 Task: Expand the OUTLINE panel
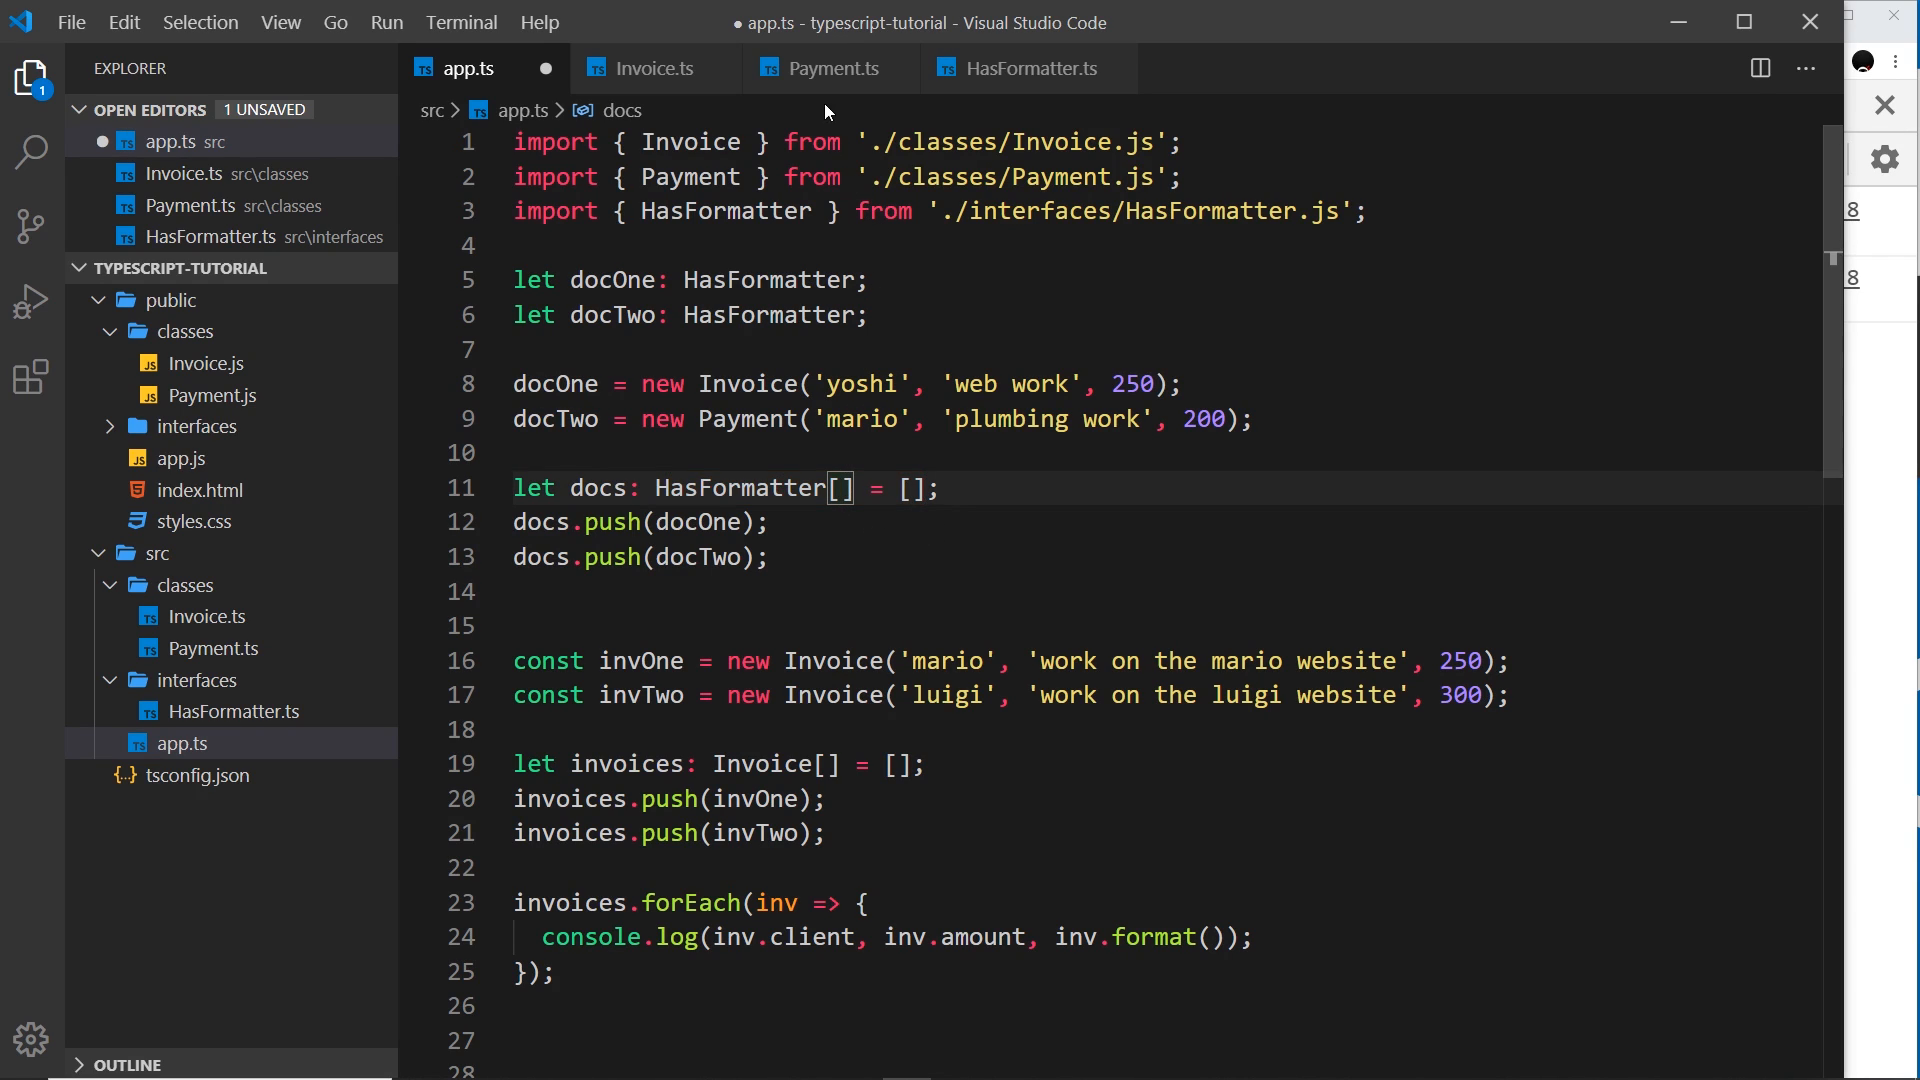[x=80, y=1065]
